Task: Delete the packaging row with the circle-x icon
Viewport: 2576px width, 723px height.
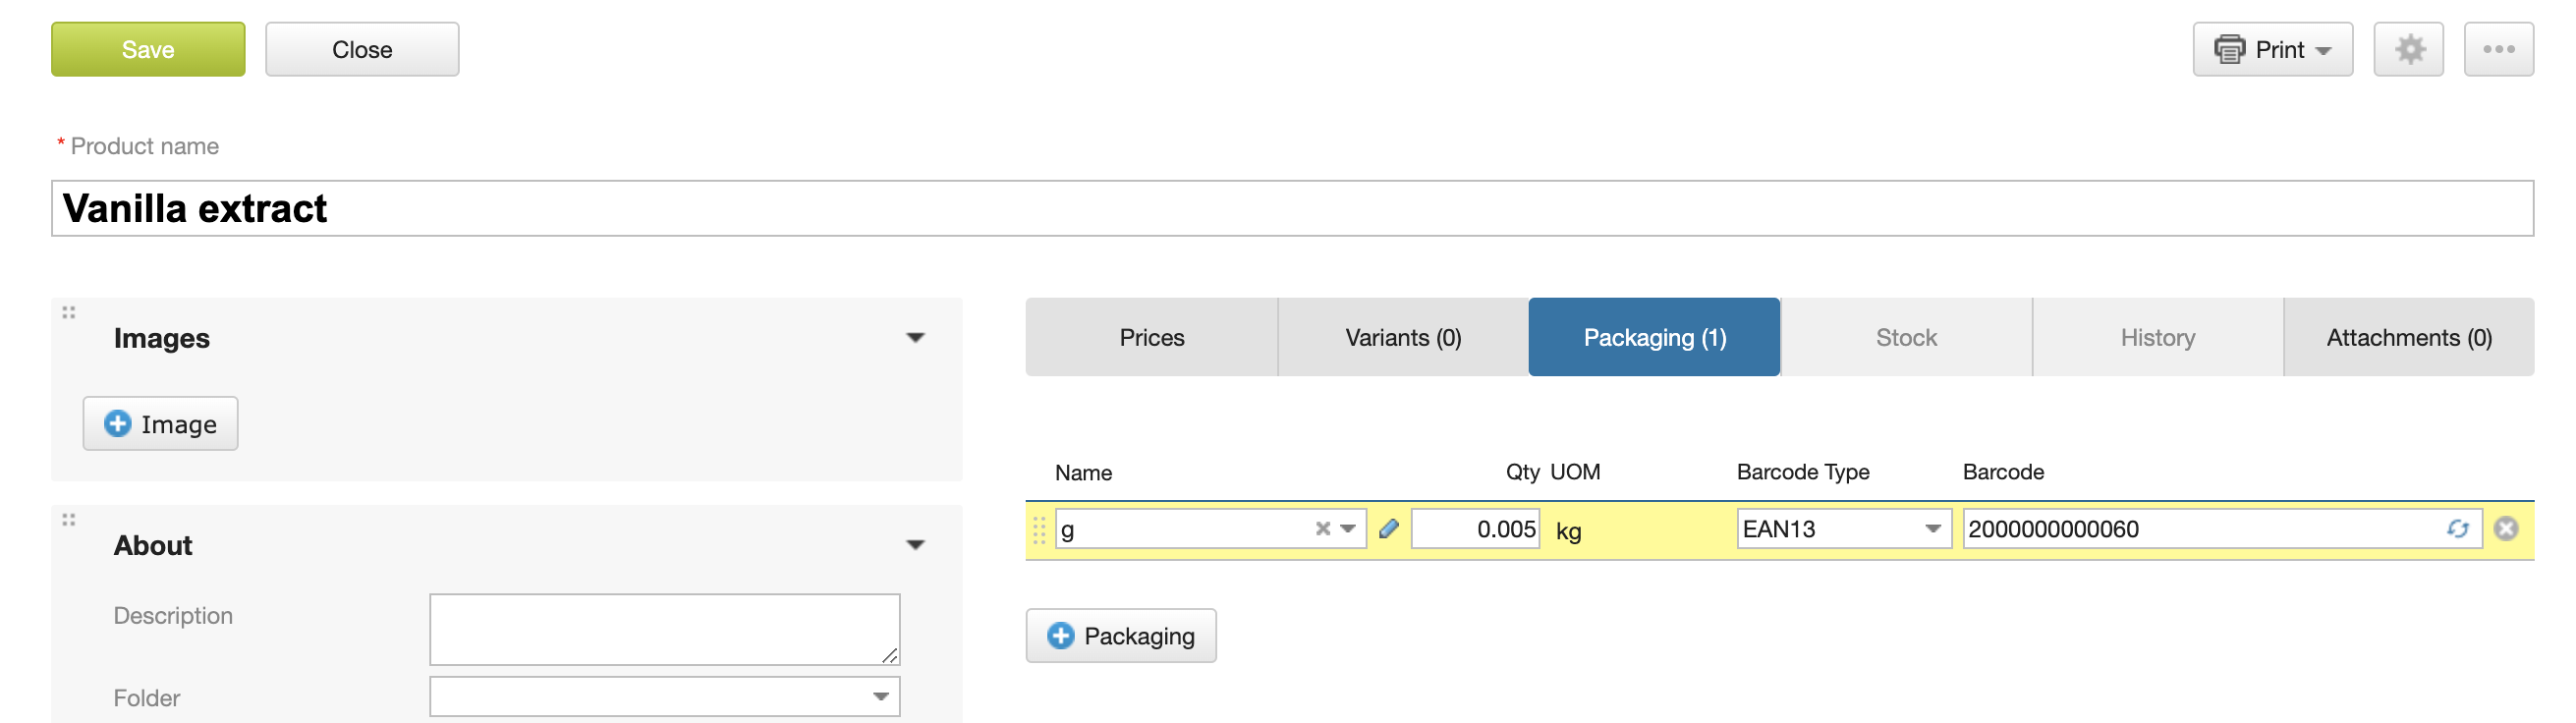Action: coord(2505,529)
